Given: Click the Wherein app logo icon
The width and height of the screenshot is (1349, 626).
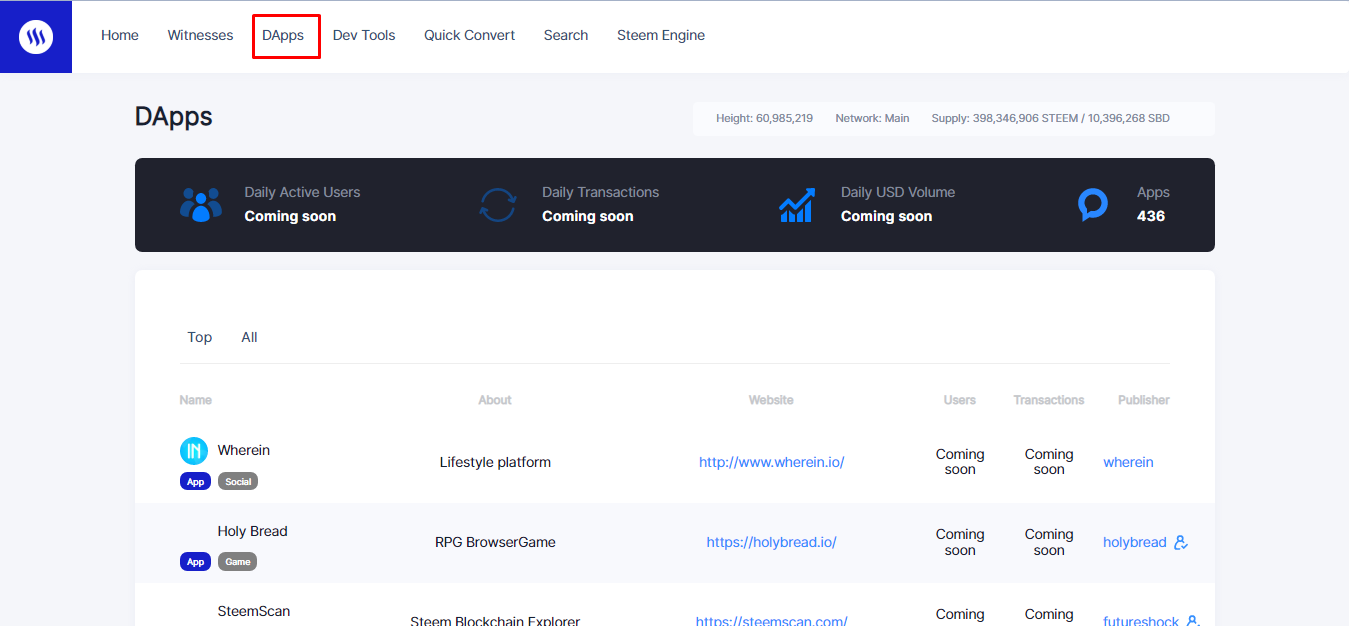Looking at the screenshot, I should tap(194, 451).
